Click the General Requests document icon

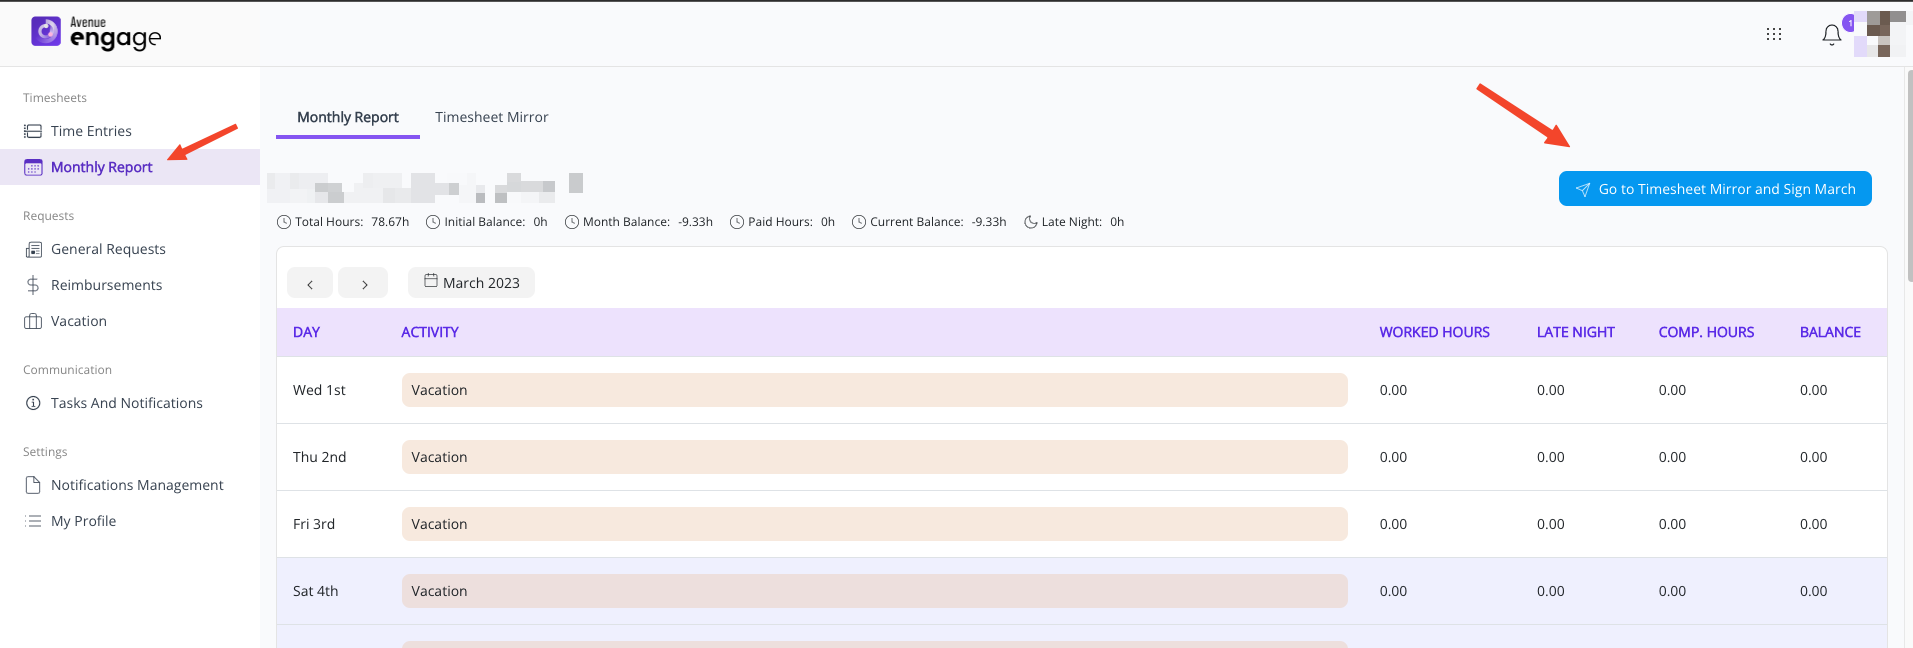pos(33,249)
